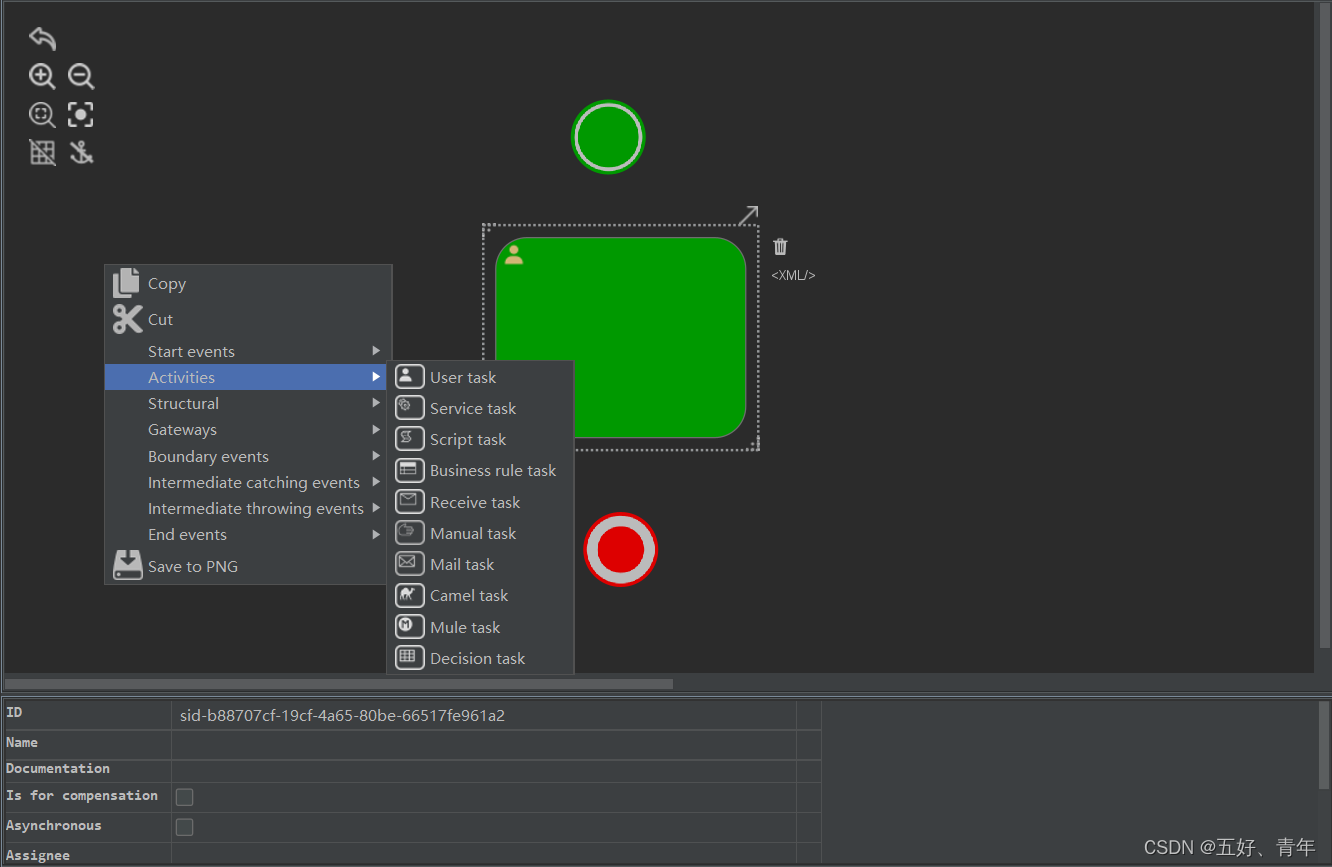Click the scissors Cut icon
The image size is (1332, 867).
point(127,319)
